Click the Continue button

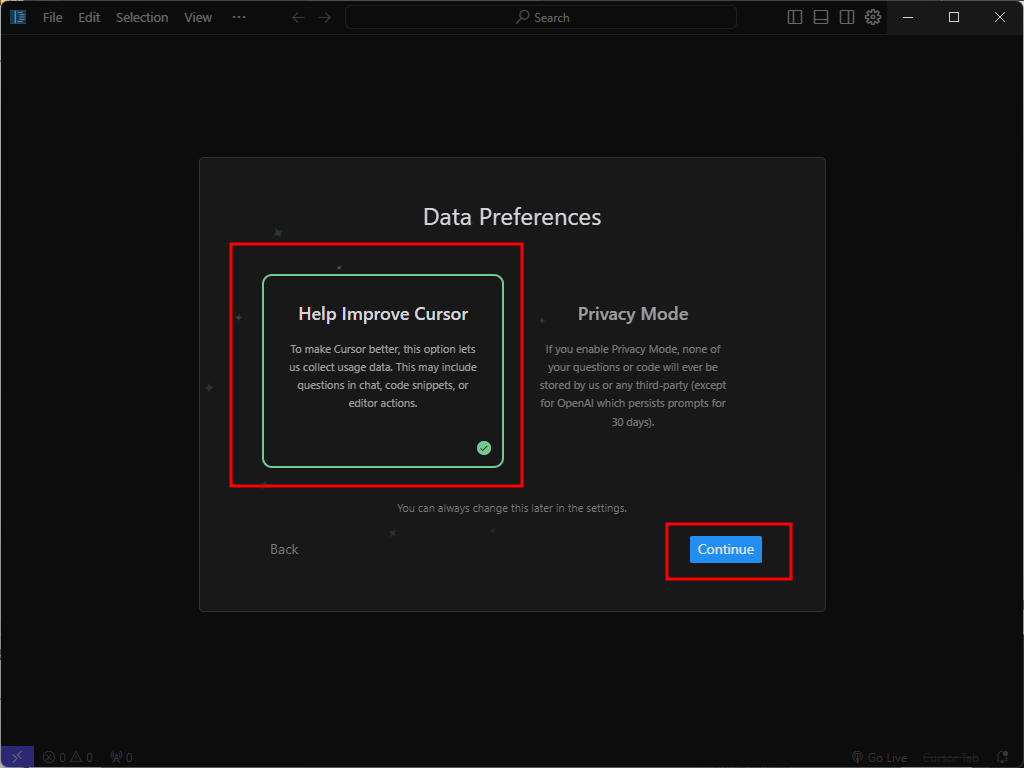click(x=726, y=549)
